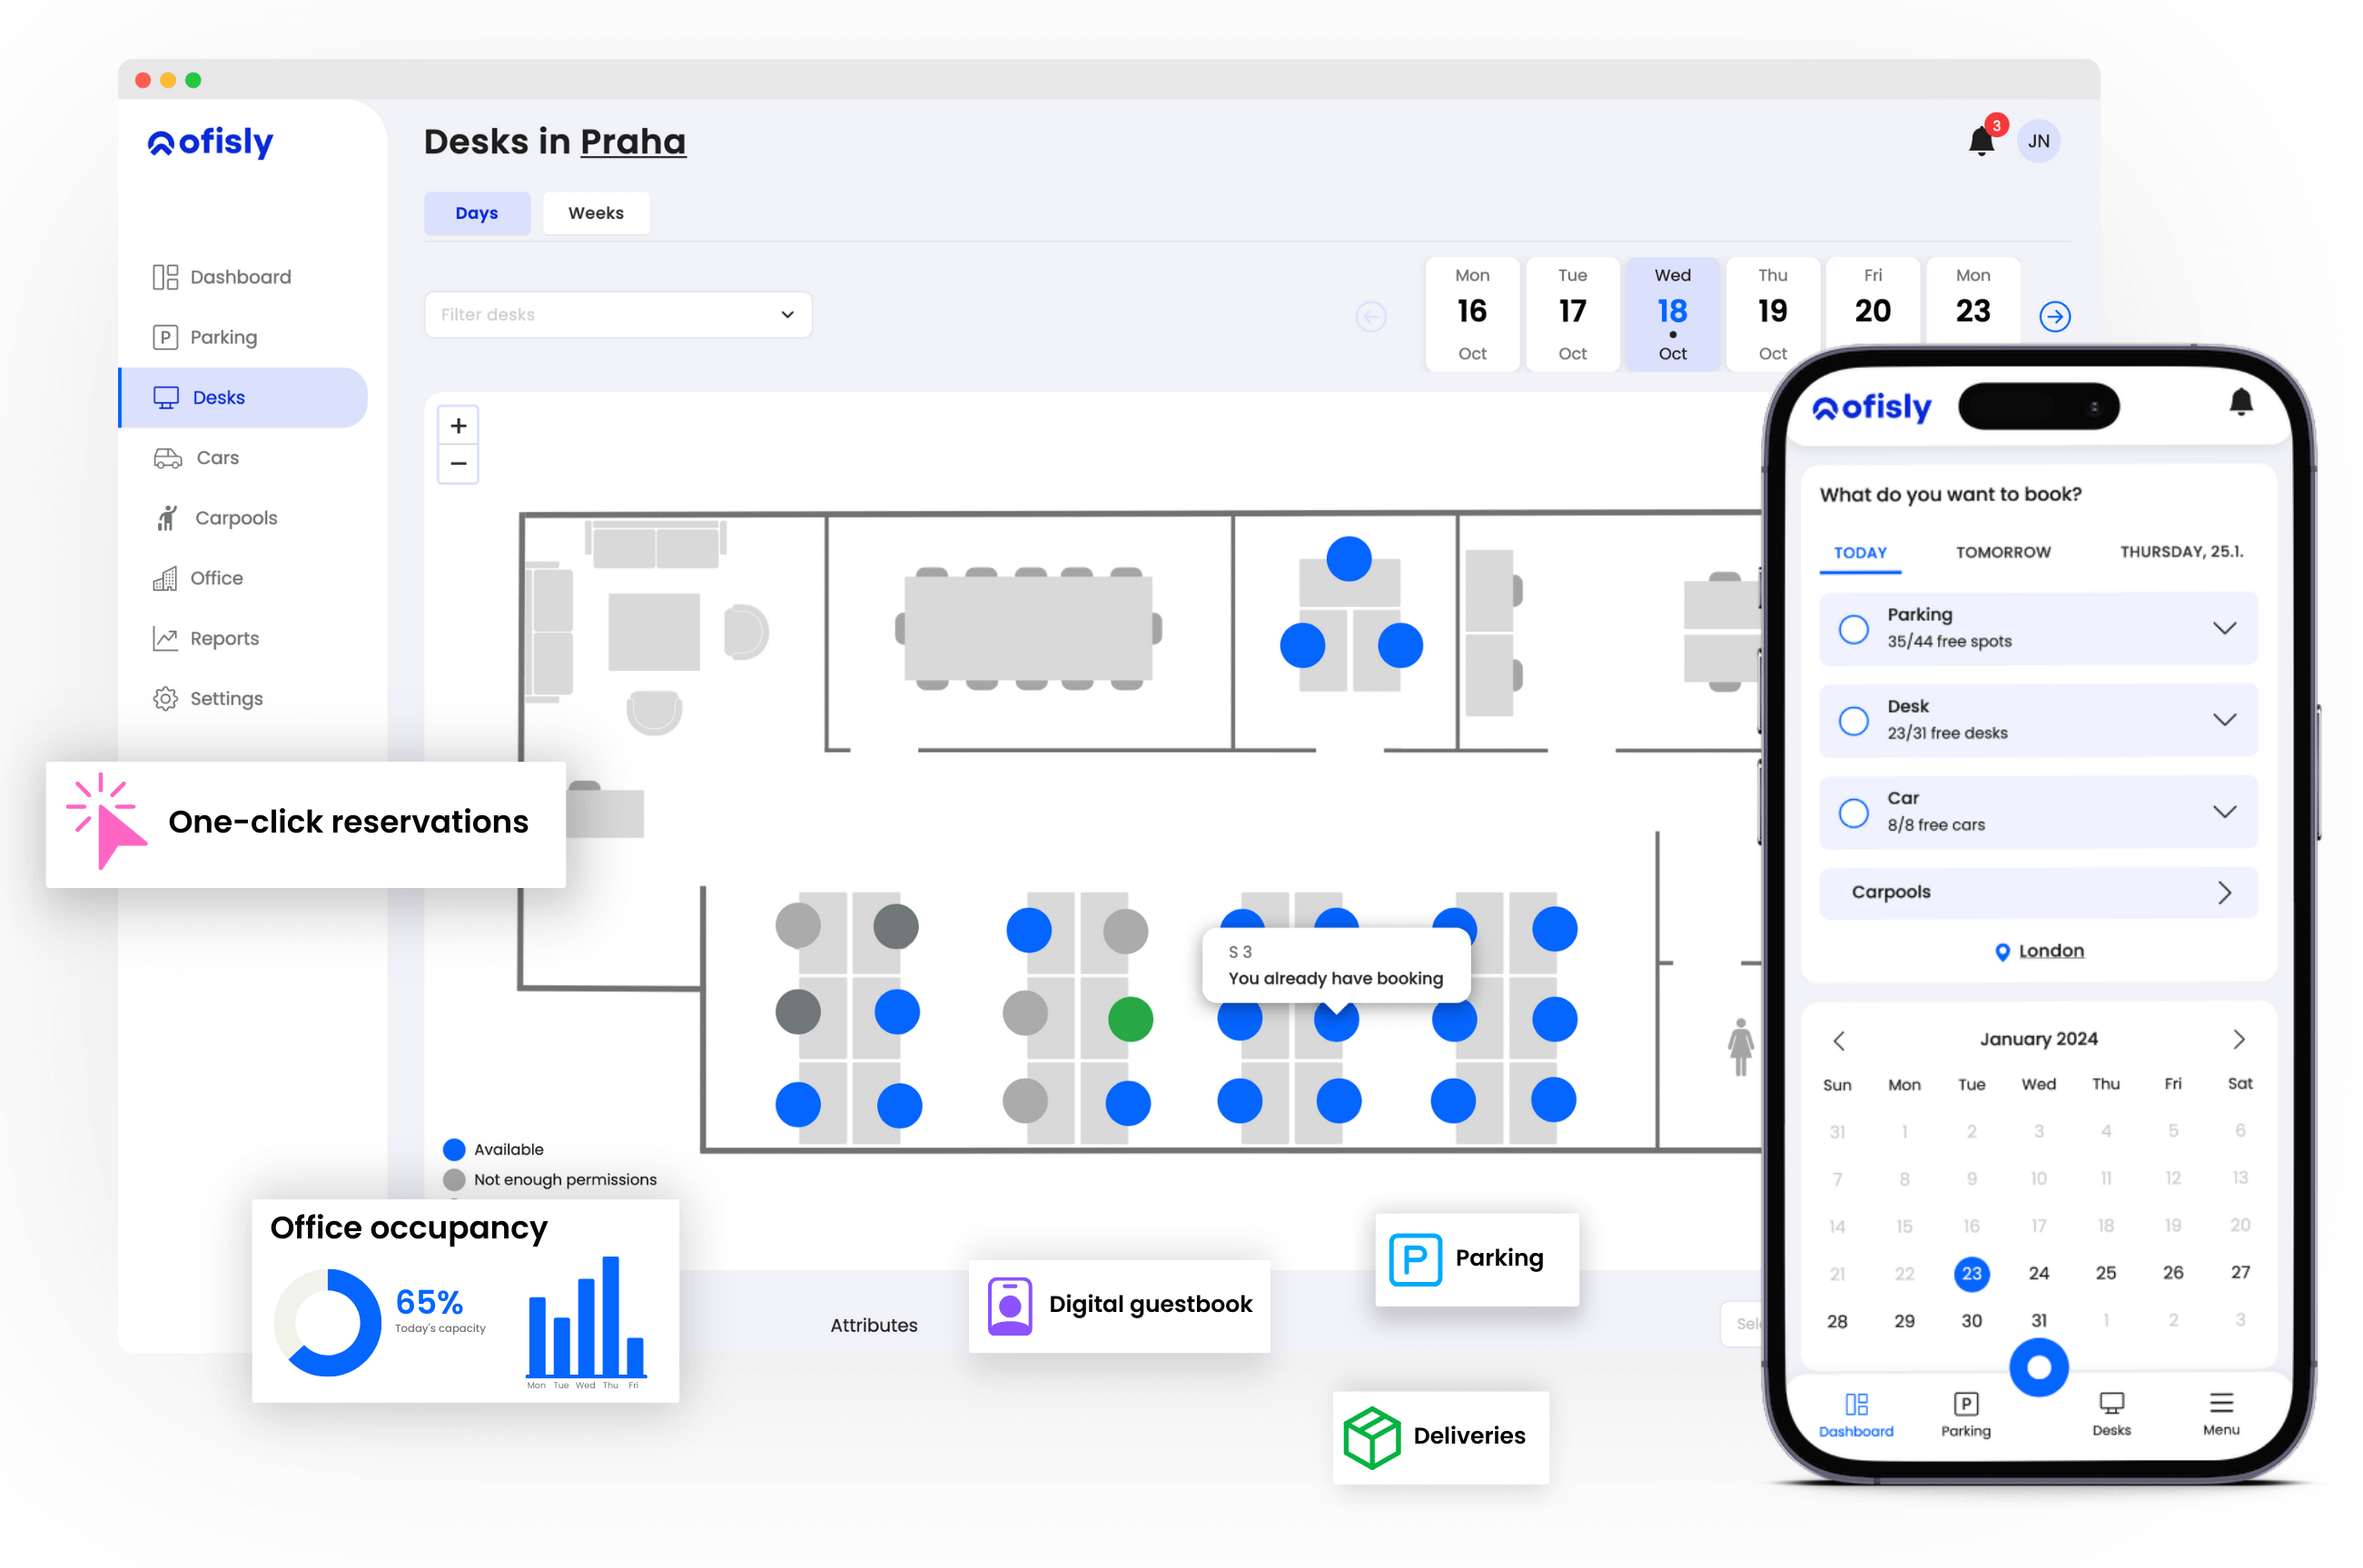Switch to the Weeks tab
Screen dimensions: 2363x1568
pos(596,213)
